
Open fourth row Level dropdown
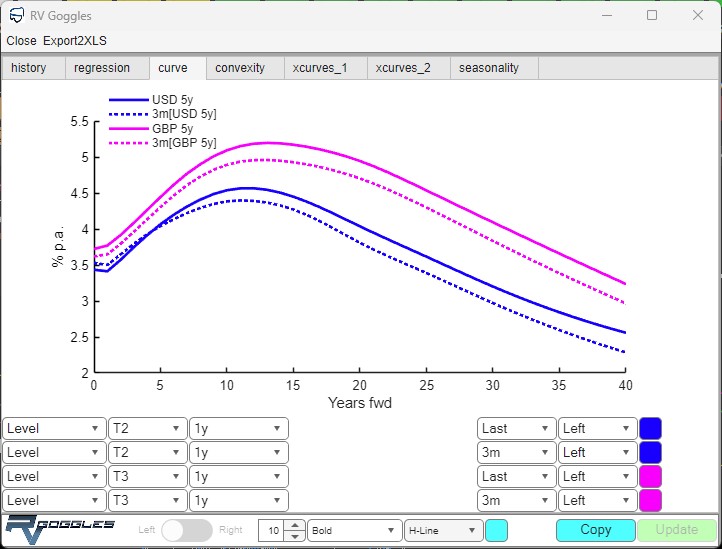pyautogui.click(x=54, y=500)
